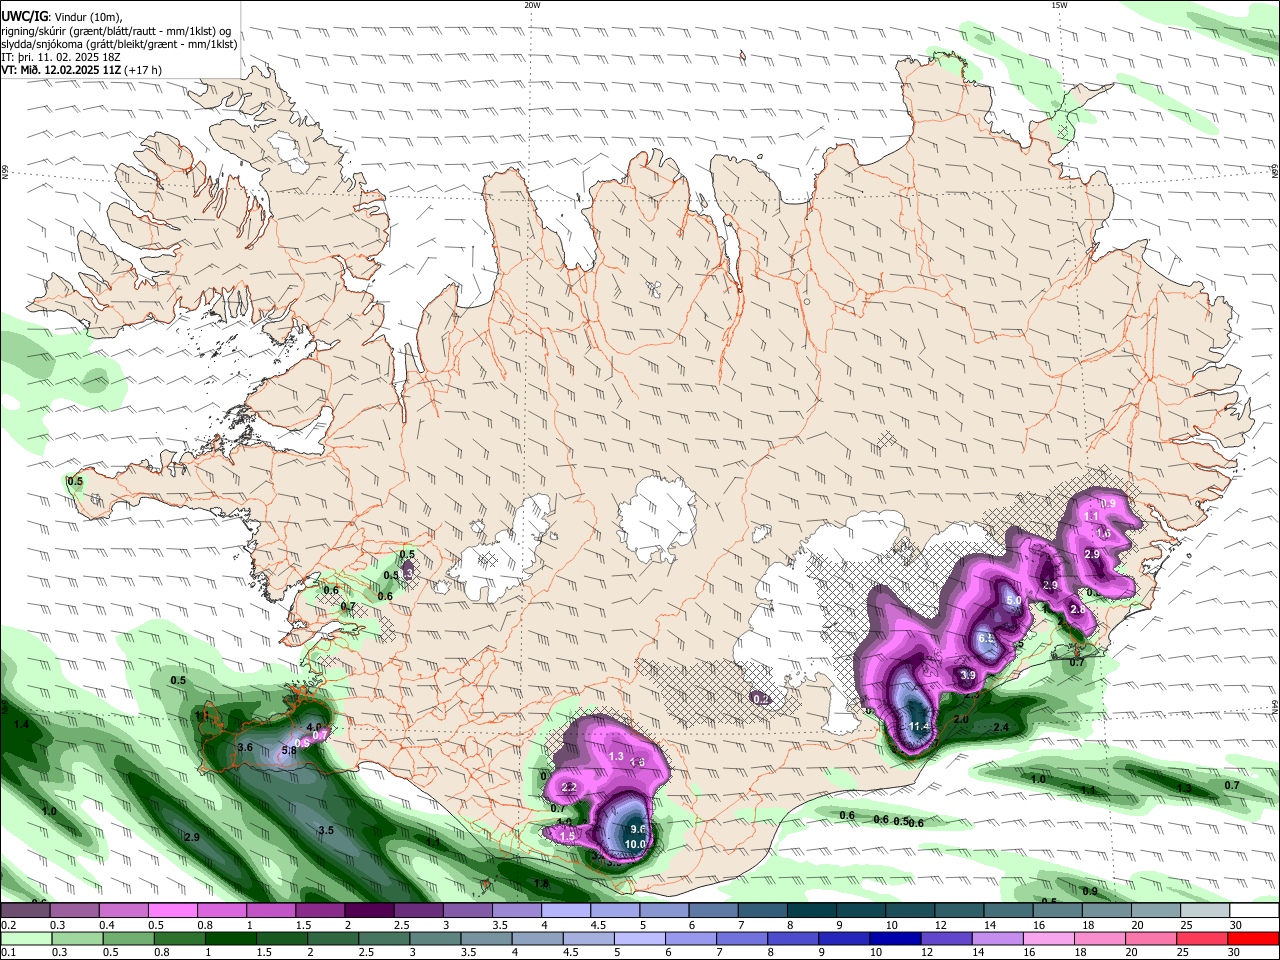This screenshot has width=1280, height=960.
Task: Click the 10.0 precipitation value label
Action: tap(635, 844)
